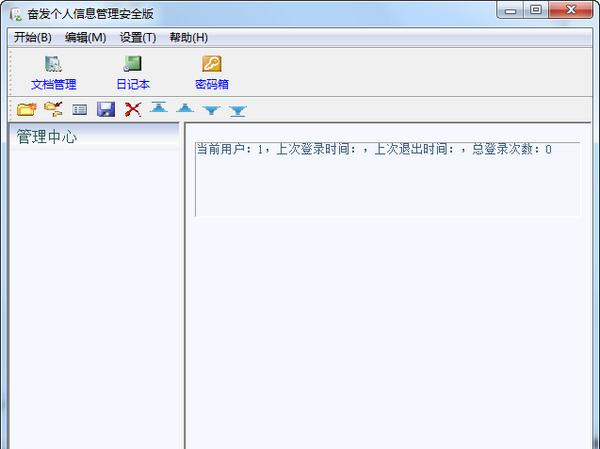This screenshot has height=449, width=600.
Task: Click the application icon in title bar
Action: pyautogui.click(x=16, y=14)
